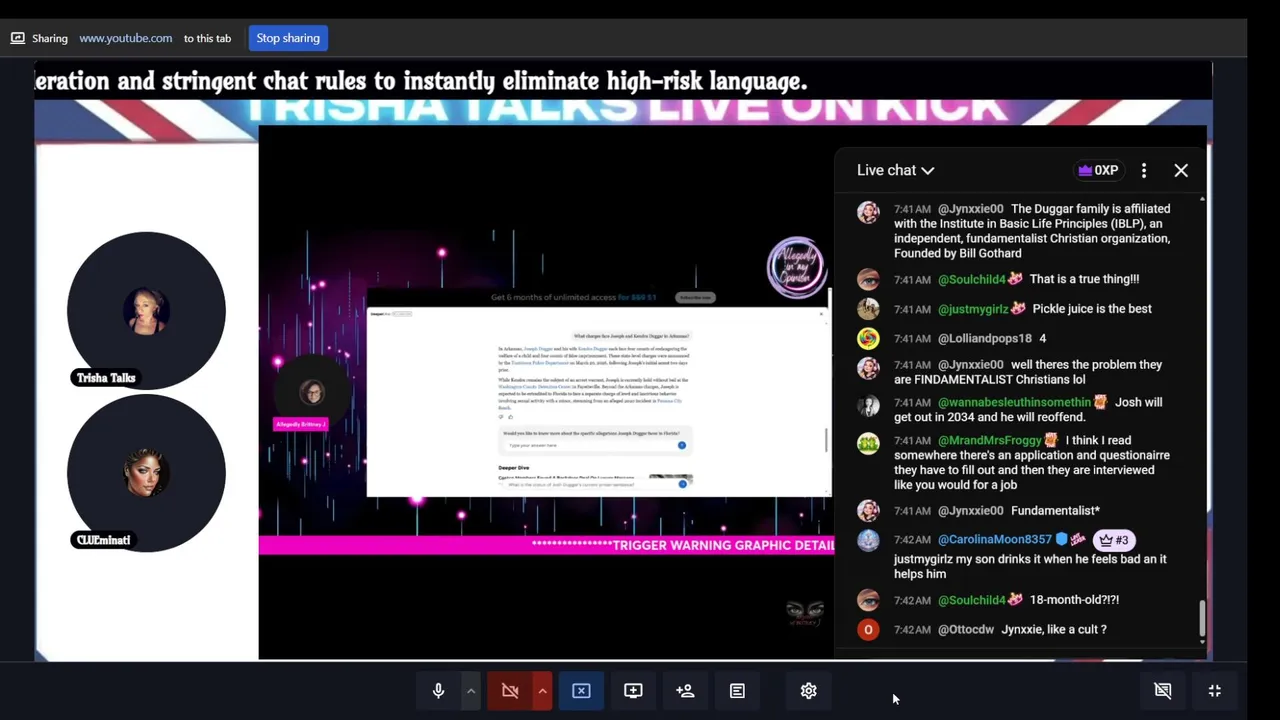Click the CLUEminati name label
This screenshot has width=1280, height=720.
pos(104,540)
